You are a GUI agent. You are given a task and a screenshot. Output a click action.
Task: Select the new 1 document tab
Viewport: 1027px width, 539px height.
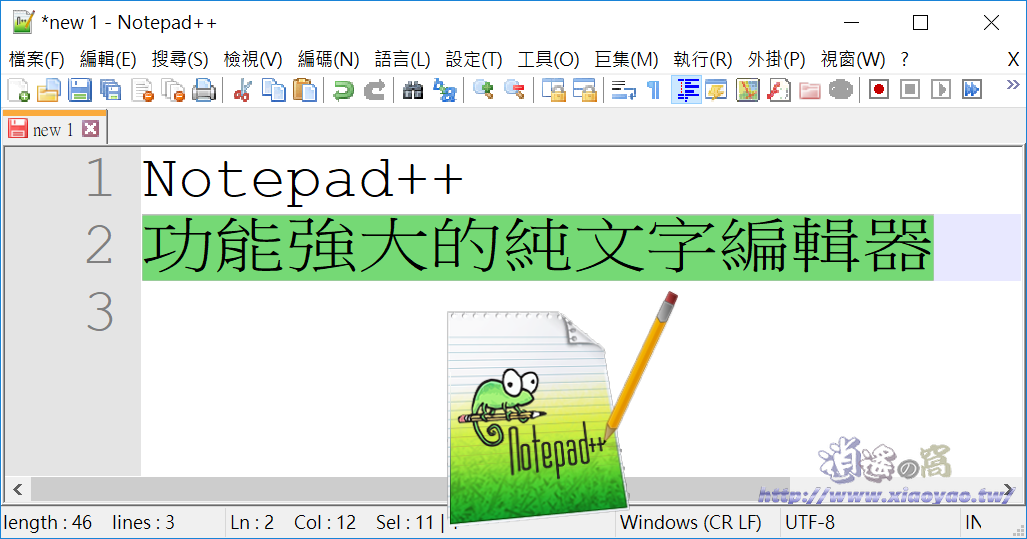(x=54, y=129)
